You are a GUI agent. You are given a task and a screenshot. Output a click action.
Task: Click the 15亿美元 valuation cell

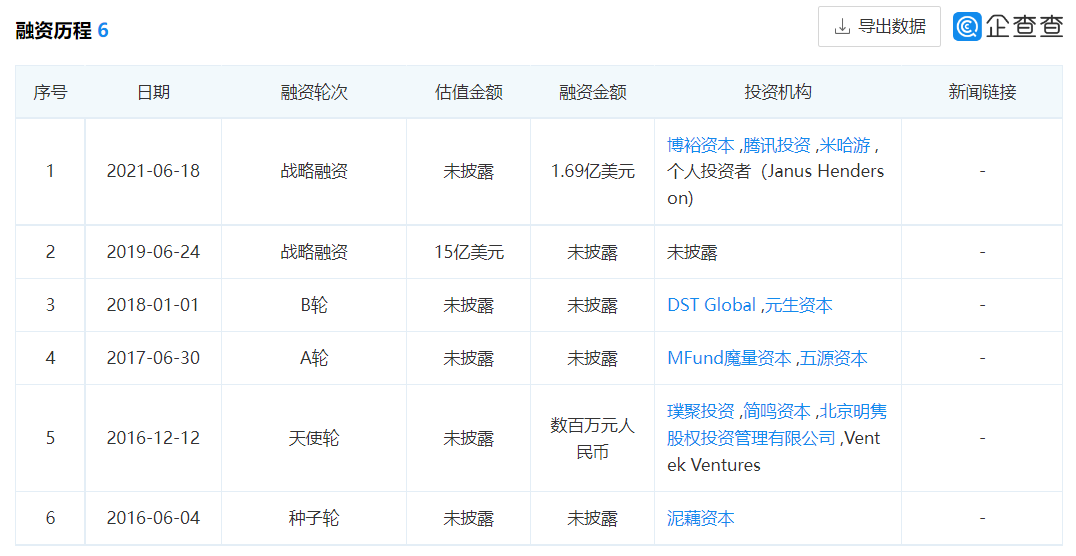(x=469, y=252)
